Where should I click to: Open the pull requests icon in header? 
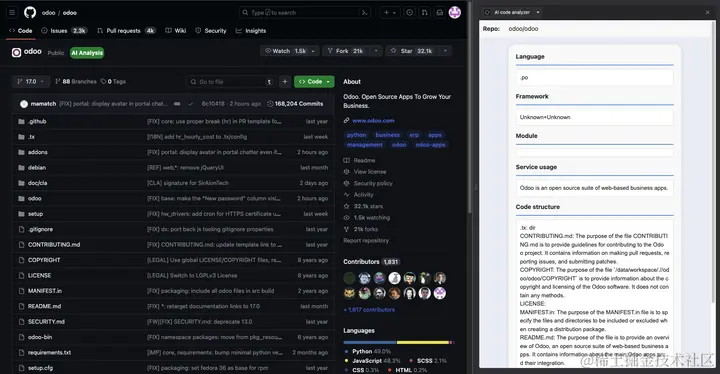point(425,12)
